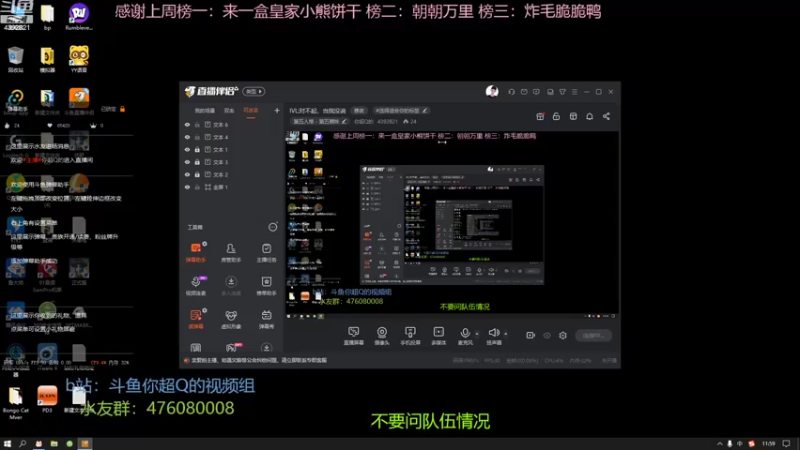Edit the stream label selector tag
Screen dimensions: 800x450
(x=401, y=110)
